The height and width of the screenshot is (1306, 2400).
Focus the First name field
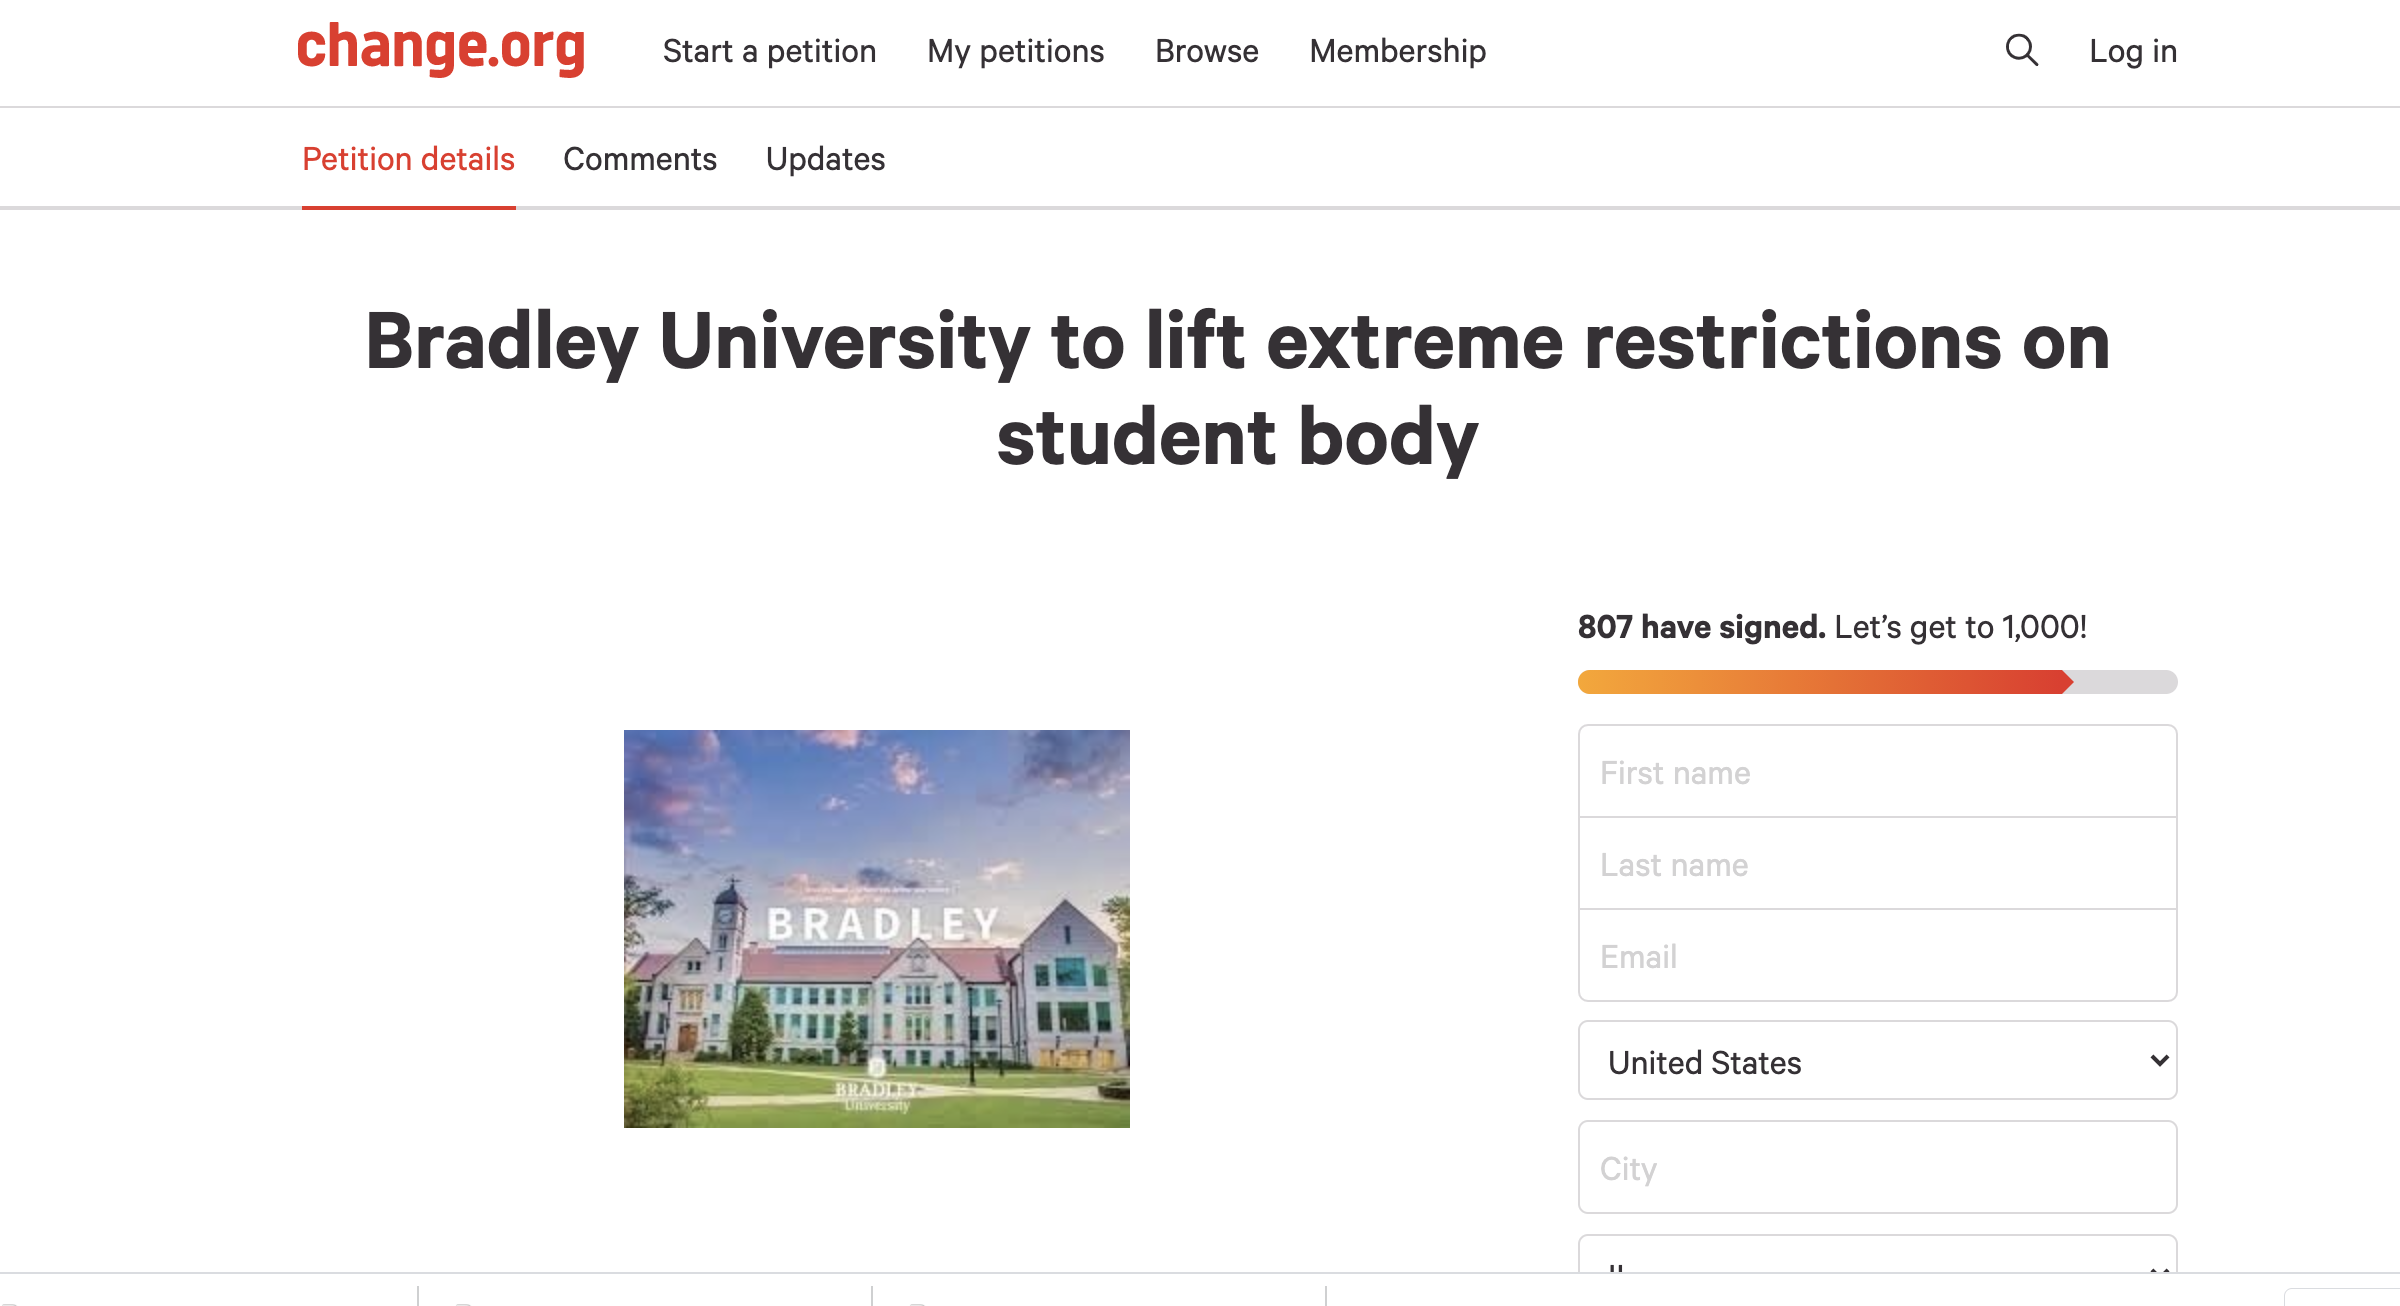tap(1877, 772)
